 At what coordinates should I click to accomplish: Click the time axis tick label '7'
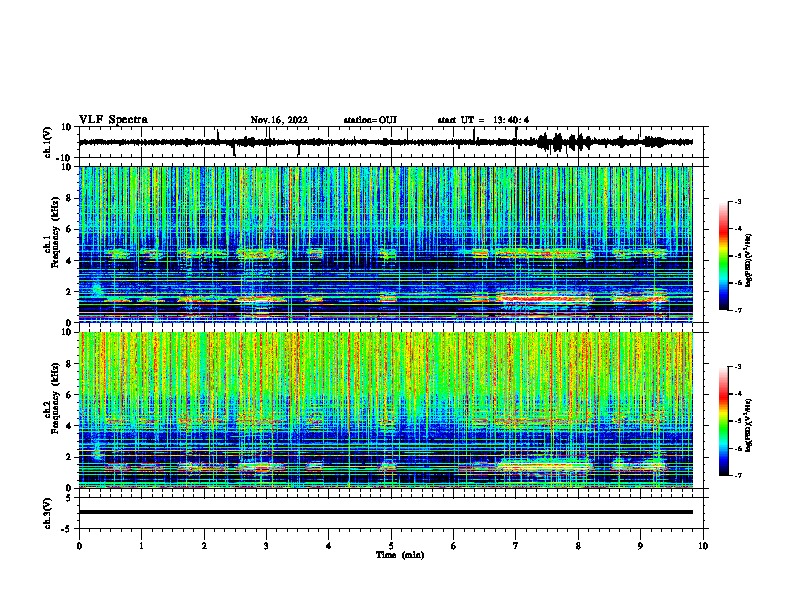(516, 546)
